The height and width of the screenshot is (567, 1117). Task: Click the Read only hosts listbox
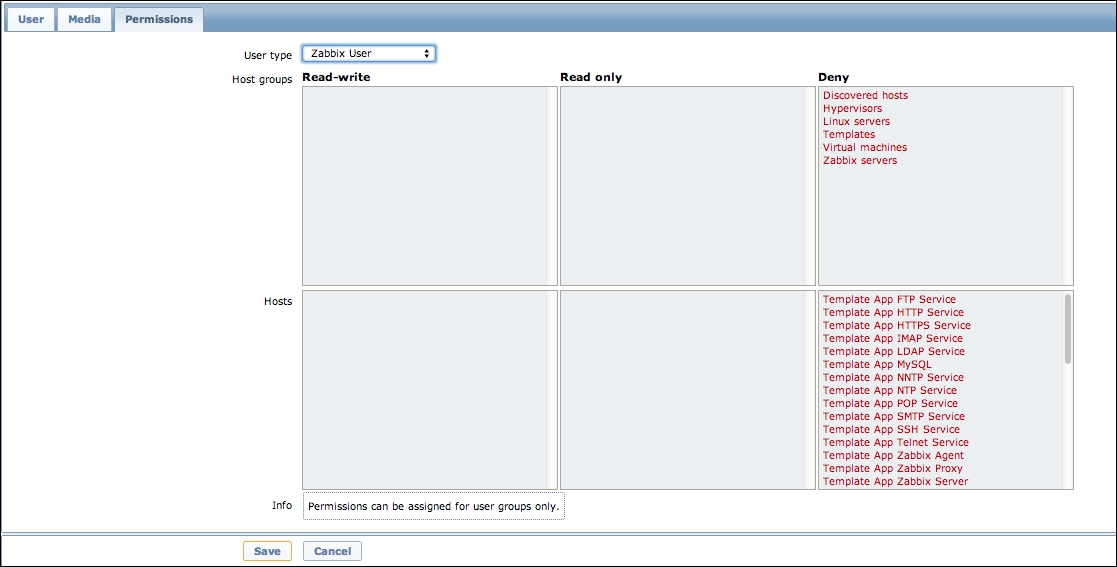(682, 390)
